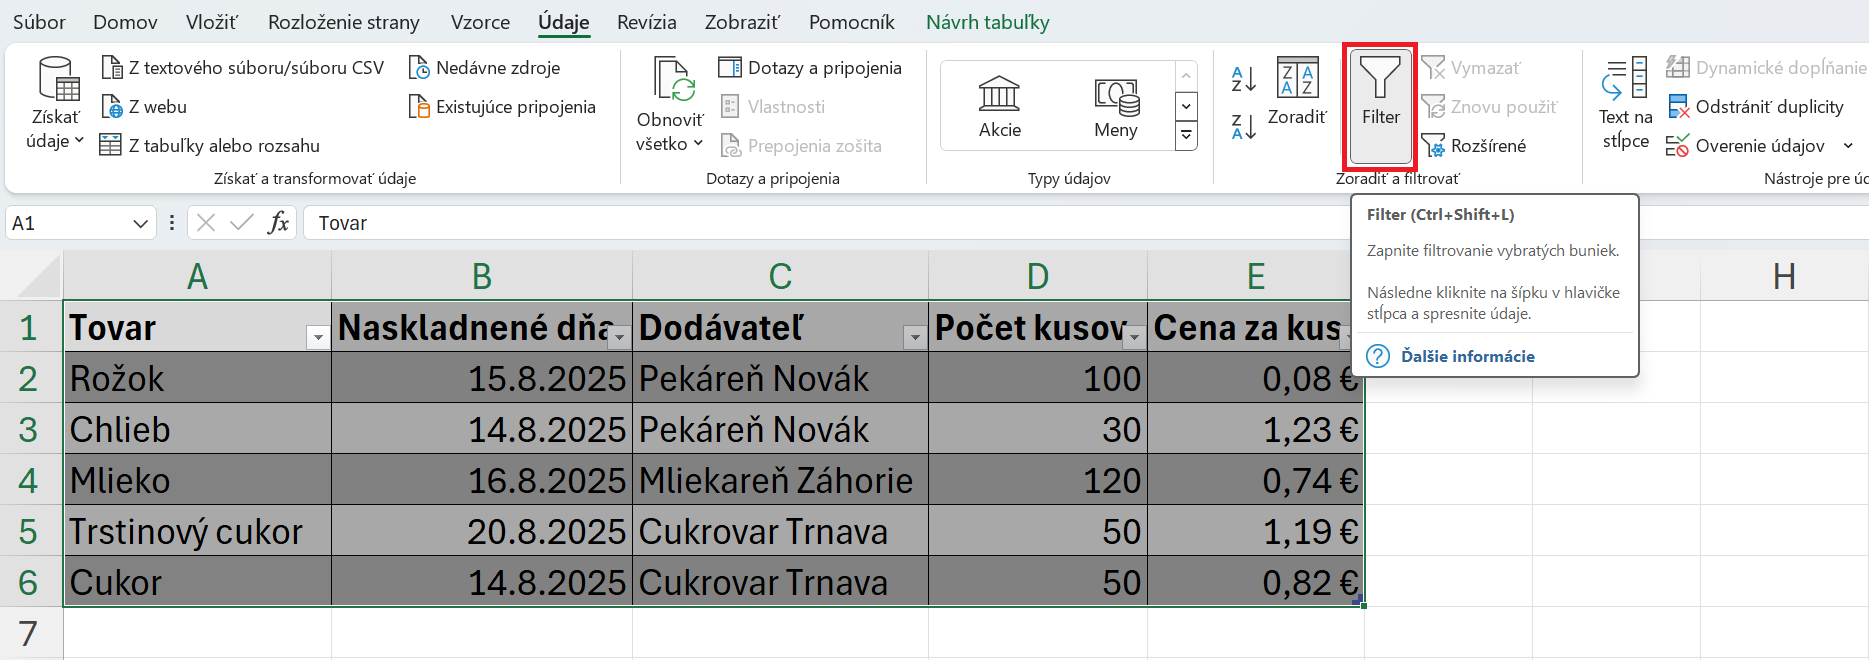The height and width of the screenshot is (660, 1869).
Task: Import from Z textového súboru/súboru CSV
Action: (242, 68)
